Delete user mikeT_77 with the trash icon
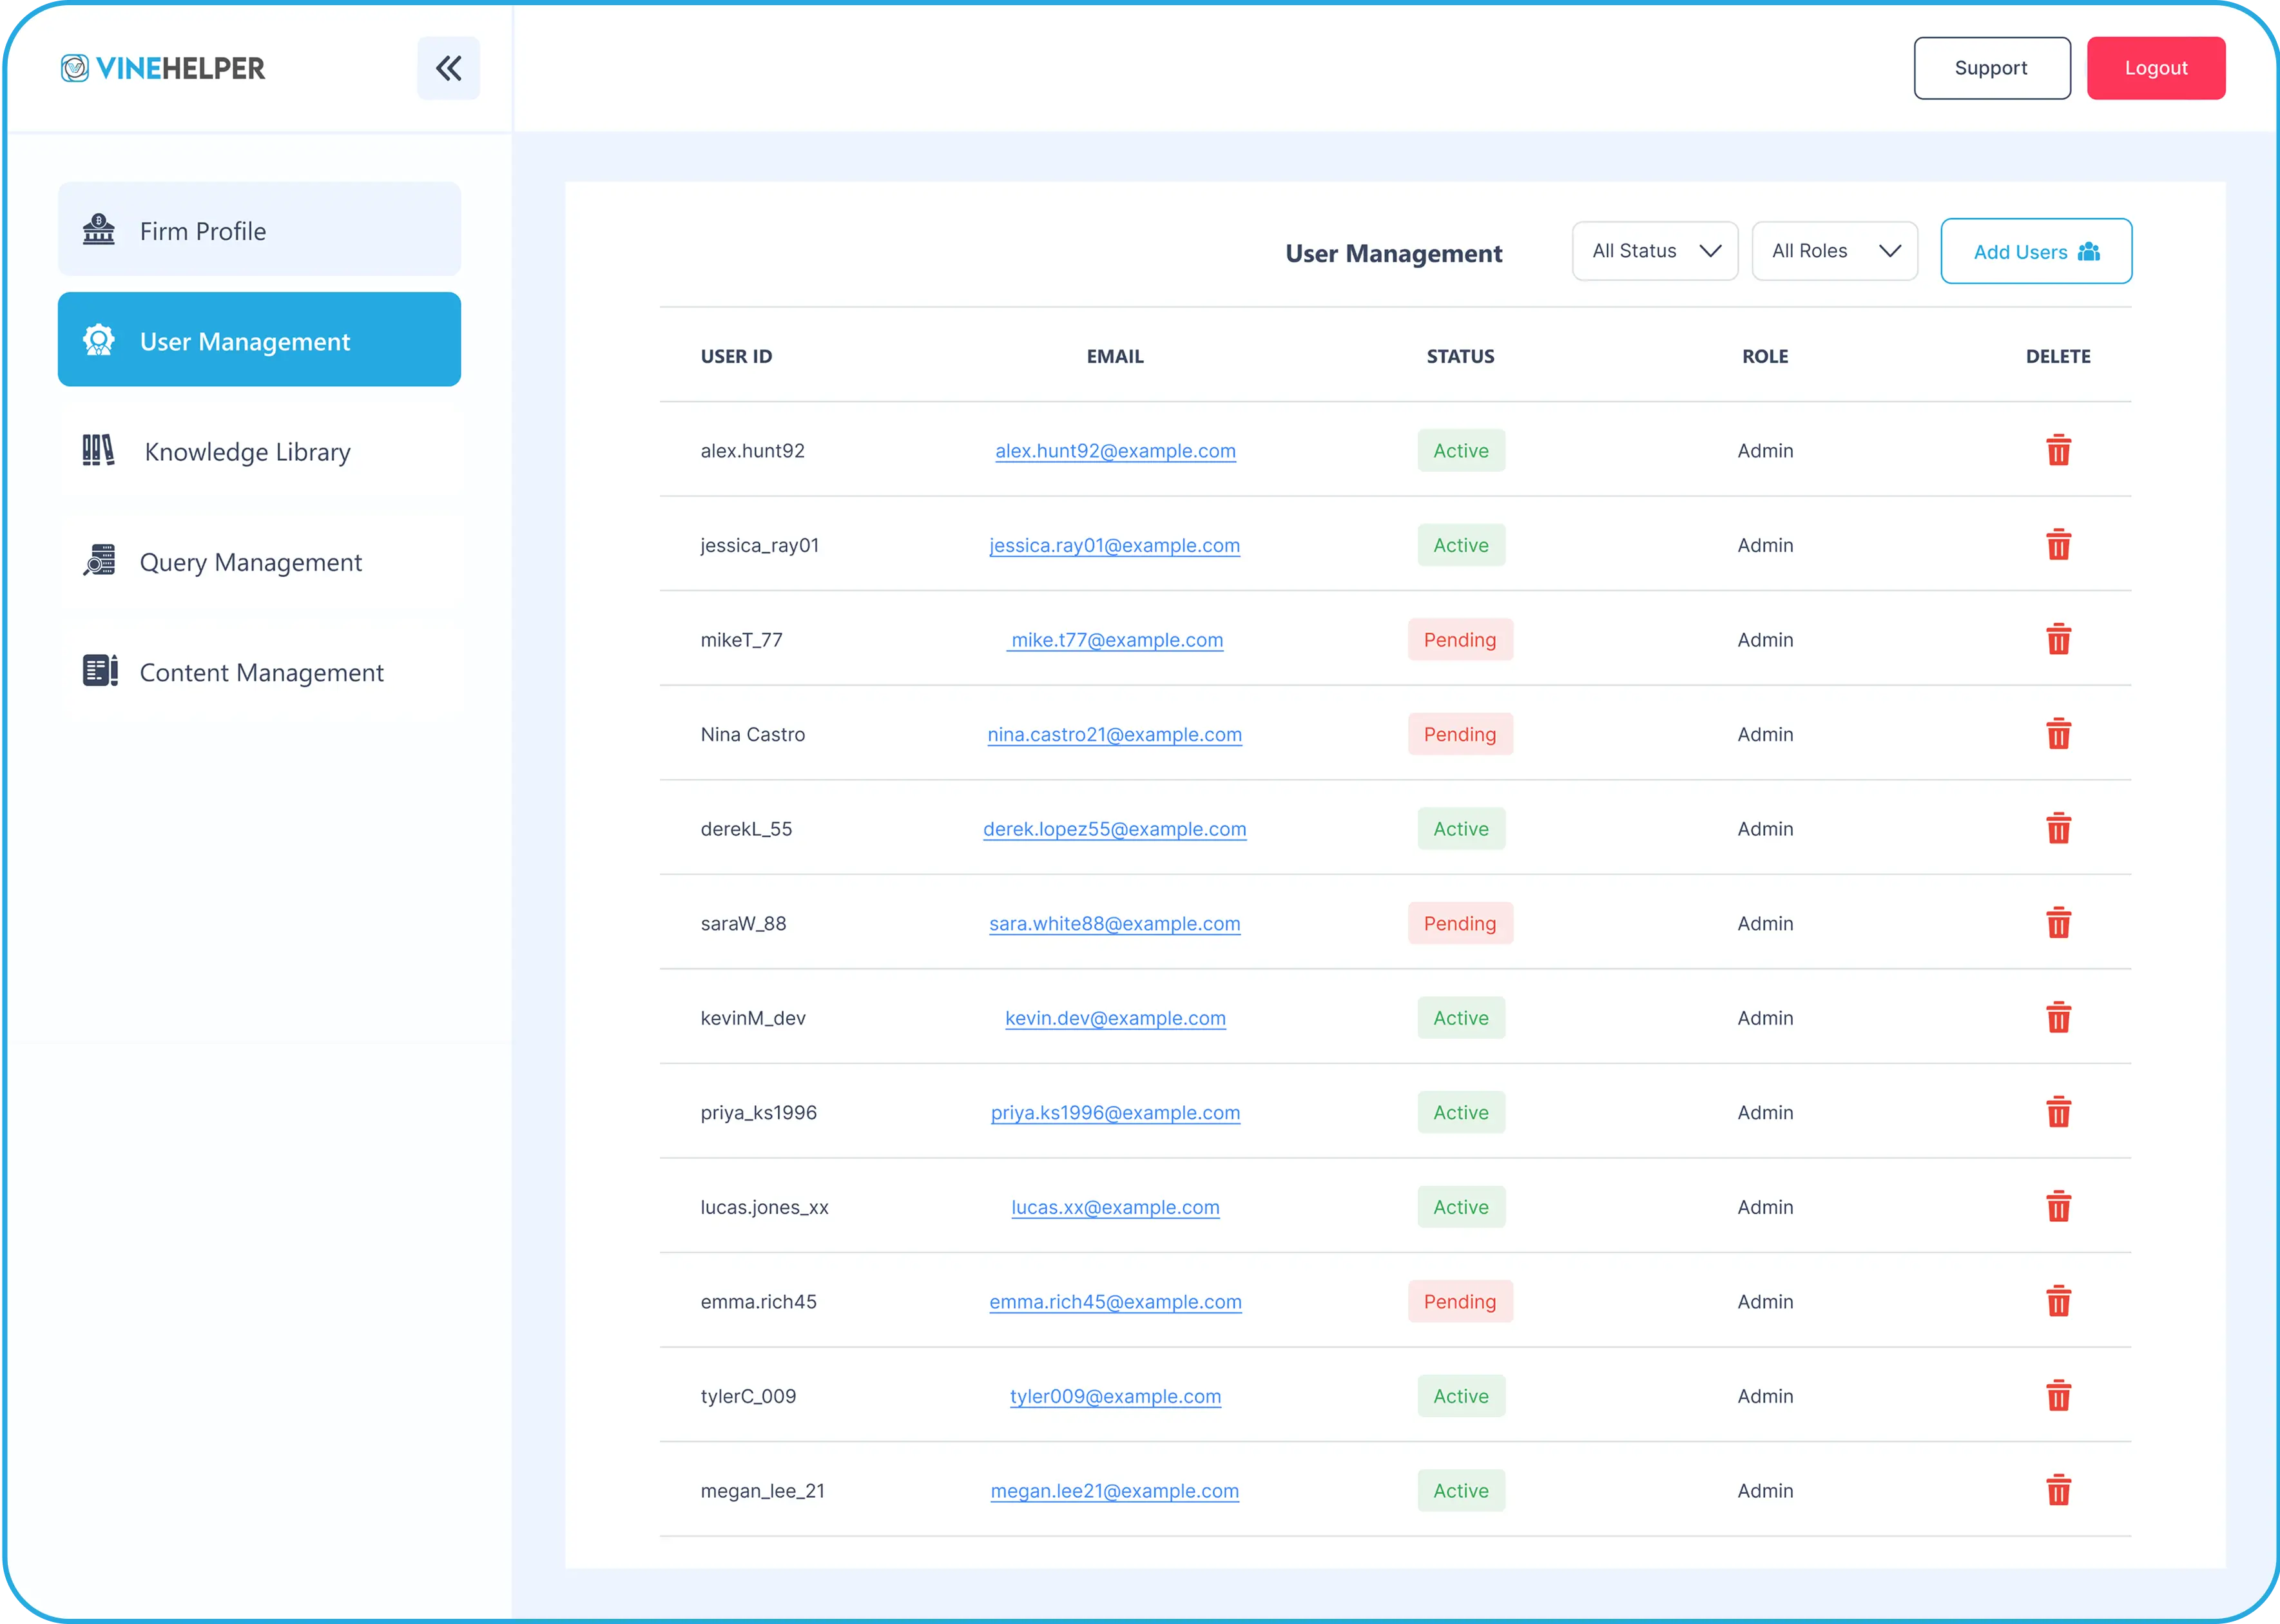Image resolution: width=2280 pixels, height=1624 pixels. tap(2058, 640)
